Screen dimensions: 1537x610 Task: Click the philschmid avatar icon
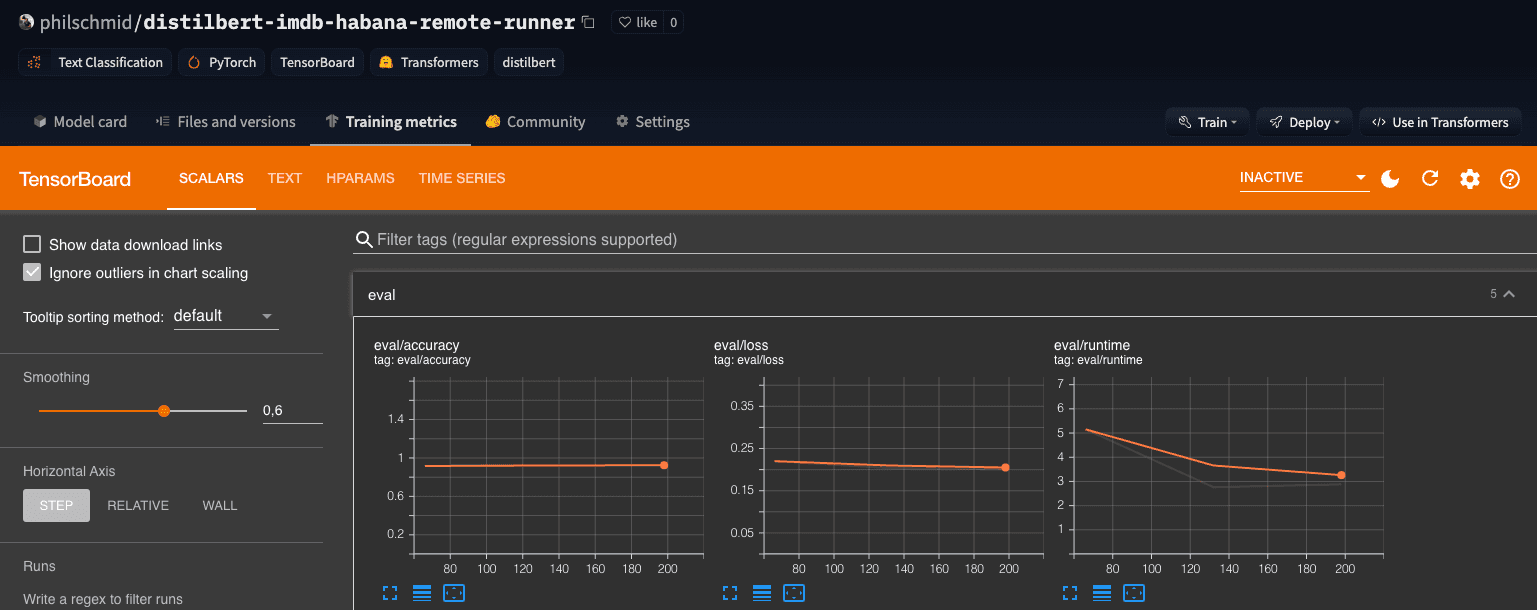pos(26,22)
